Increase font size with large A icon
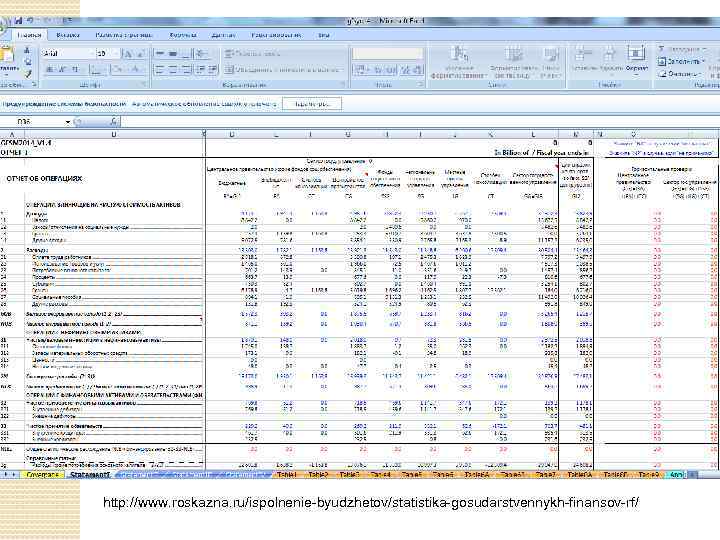 point(128,54)
